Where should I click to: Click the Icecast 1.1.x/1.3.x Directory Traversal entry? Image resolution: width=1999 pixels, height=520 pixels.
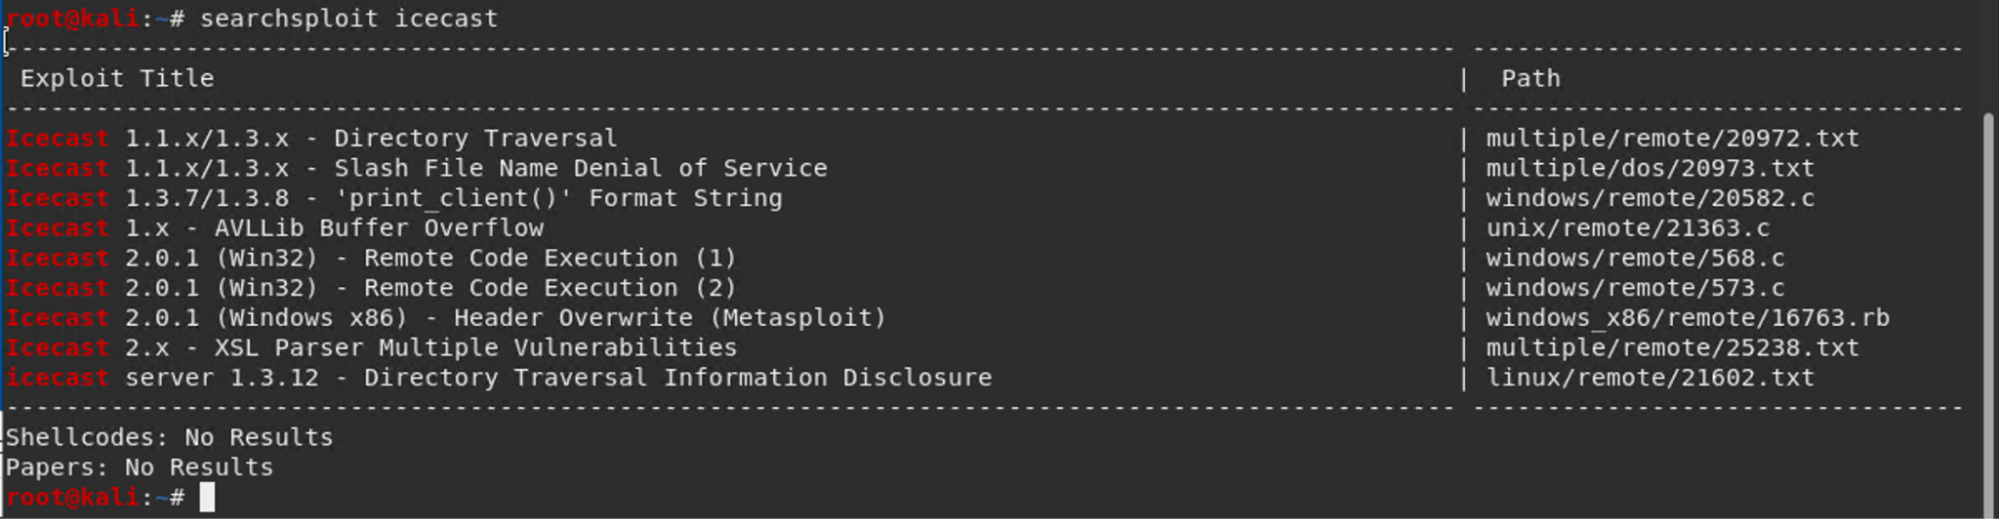click(x=312, y=138)
